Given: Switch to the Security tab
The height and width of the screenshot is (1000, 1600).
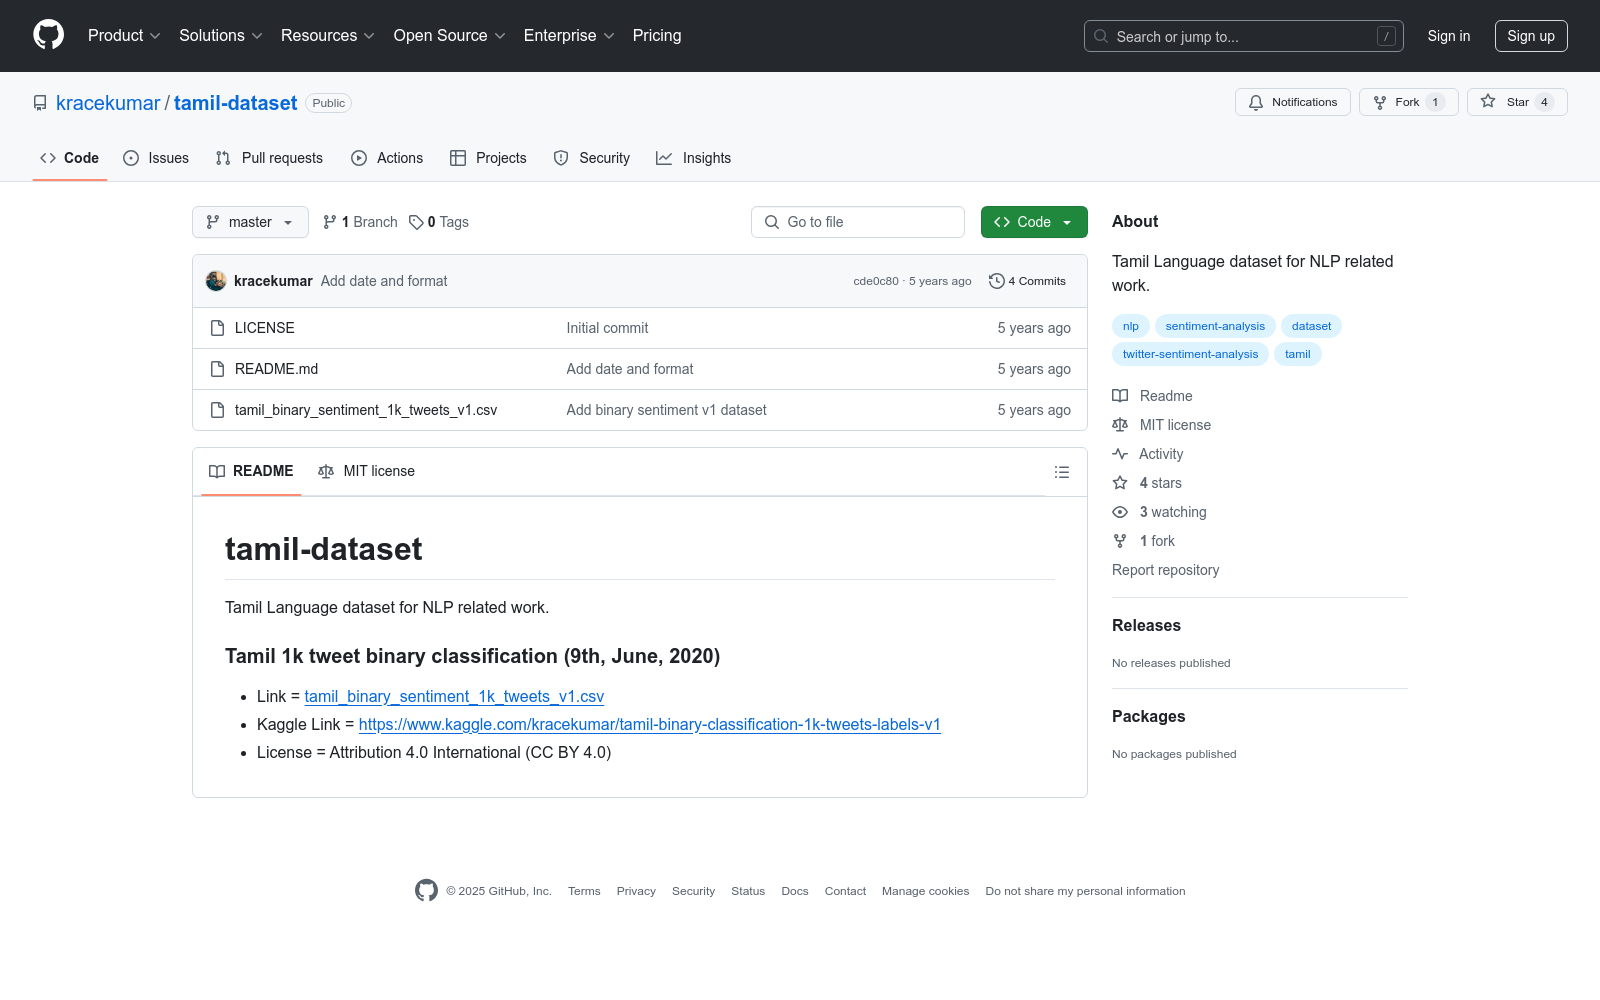Looking at the screenshot, I should [592, 158].
